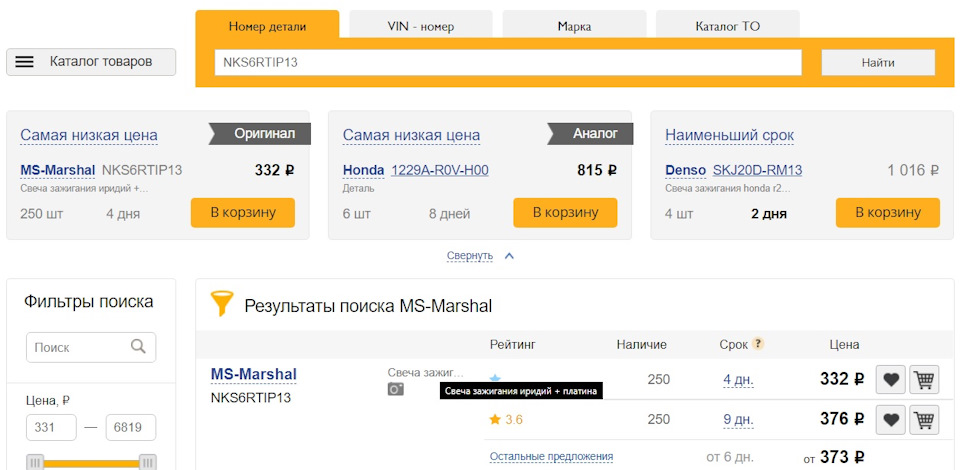Click the minimum price field showing 331

[x=51, y=428]
